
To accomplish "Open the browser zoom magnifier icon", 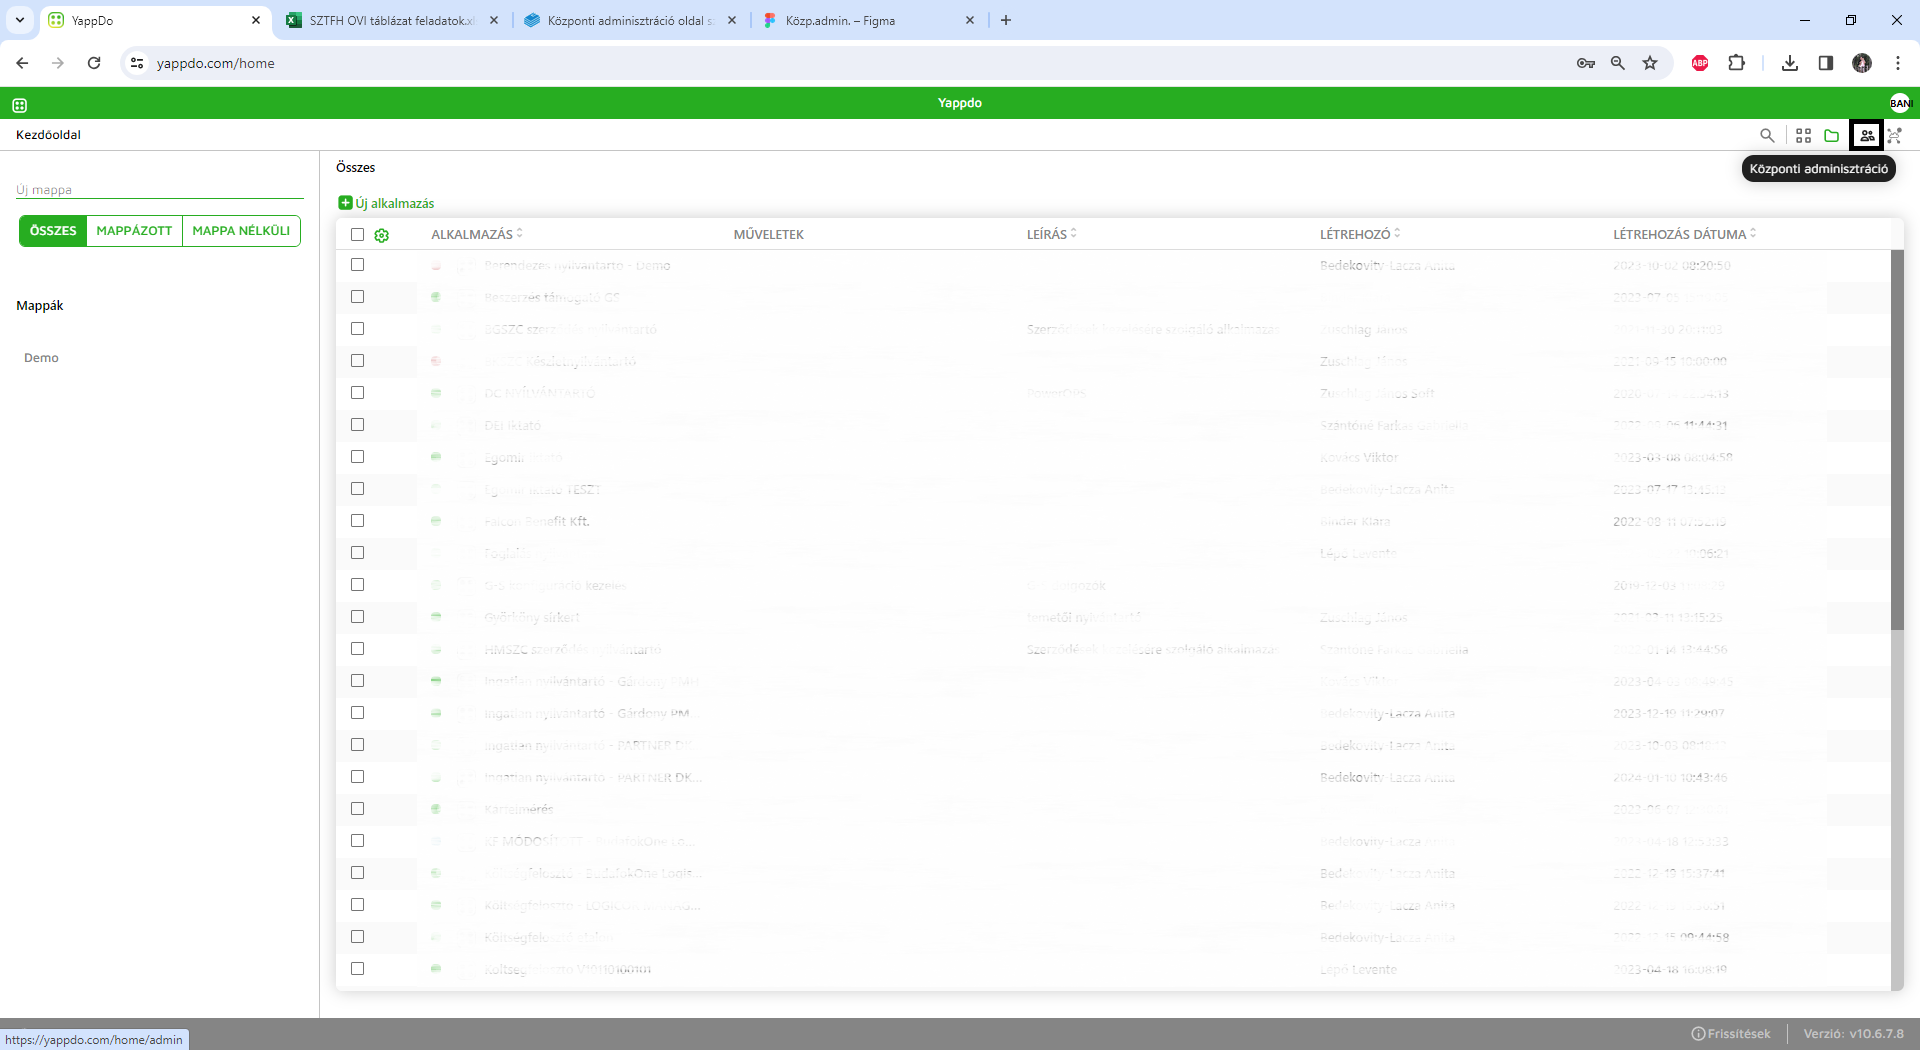I will (1617, 63).
